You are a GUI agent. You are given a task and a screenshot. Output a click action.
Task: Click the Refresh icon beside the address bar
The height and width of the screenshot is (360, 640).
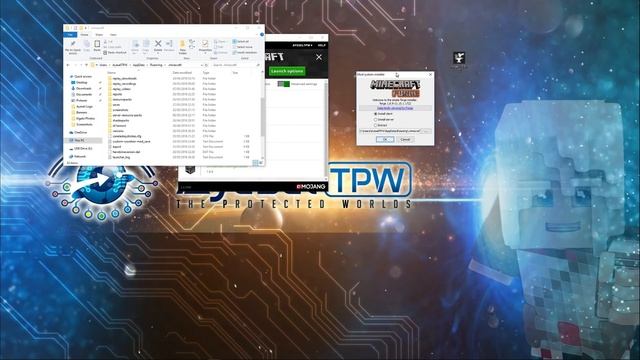pos(206,65)
